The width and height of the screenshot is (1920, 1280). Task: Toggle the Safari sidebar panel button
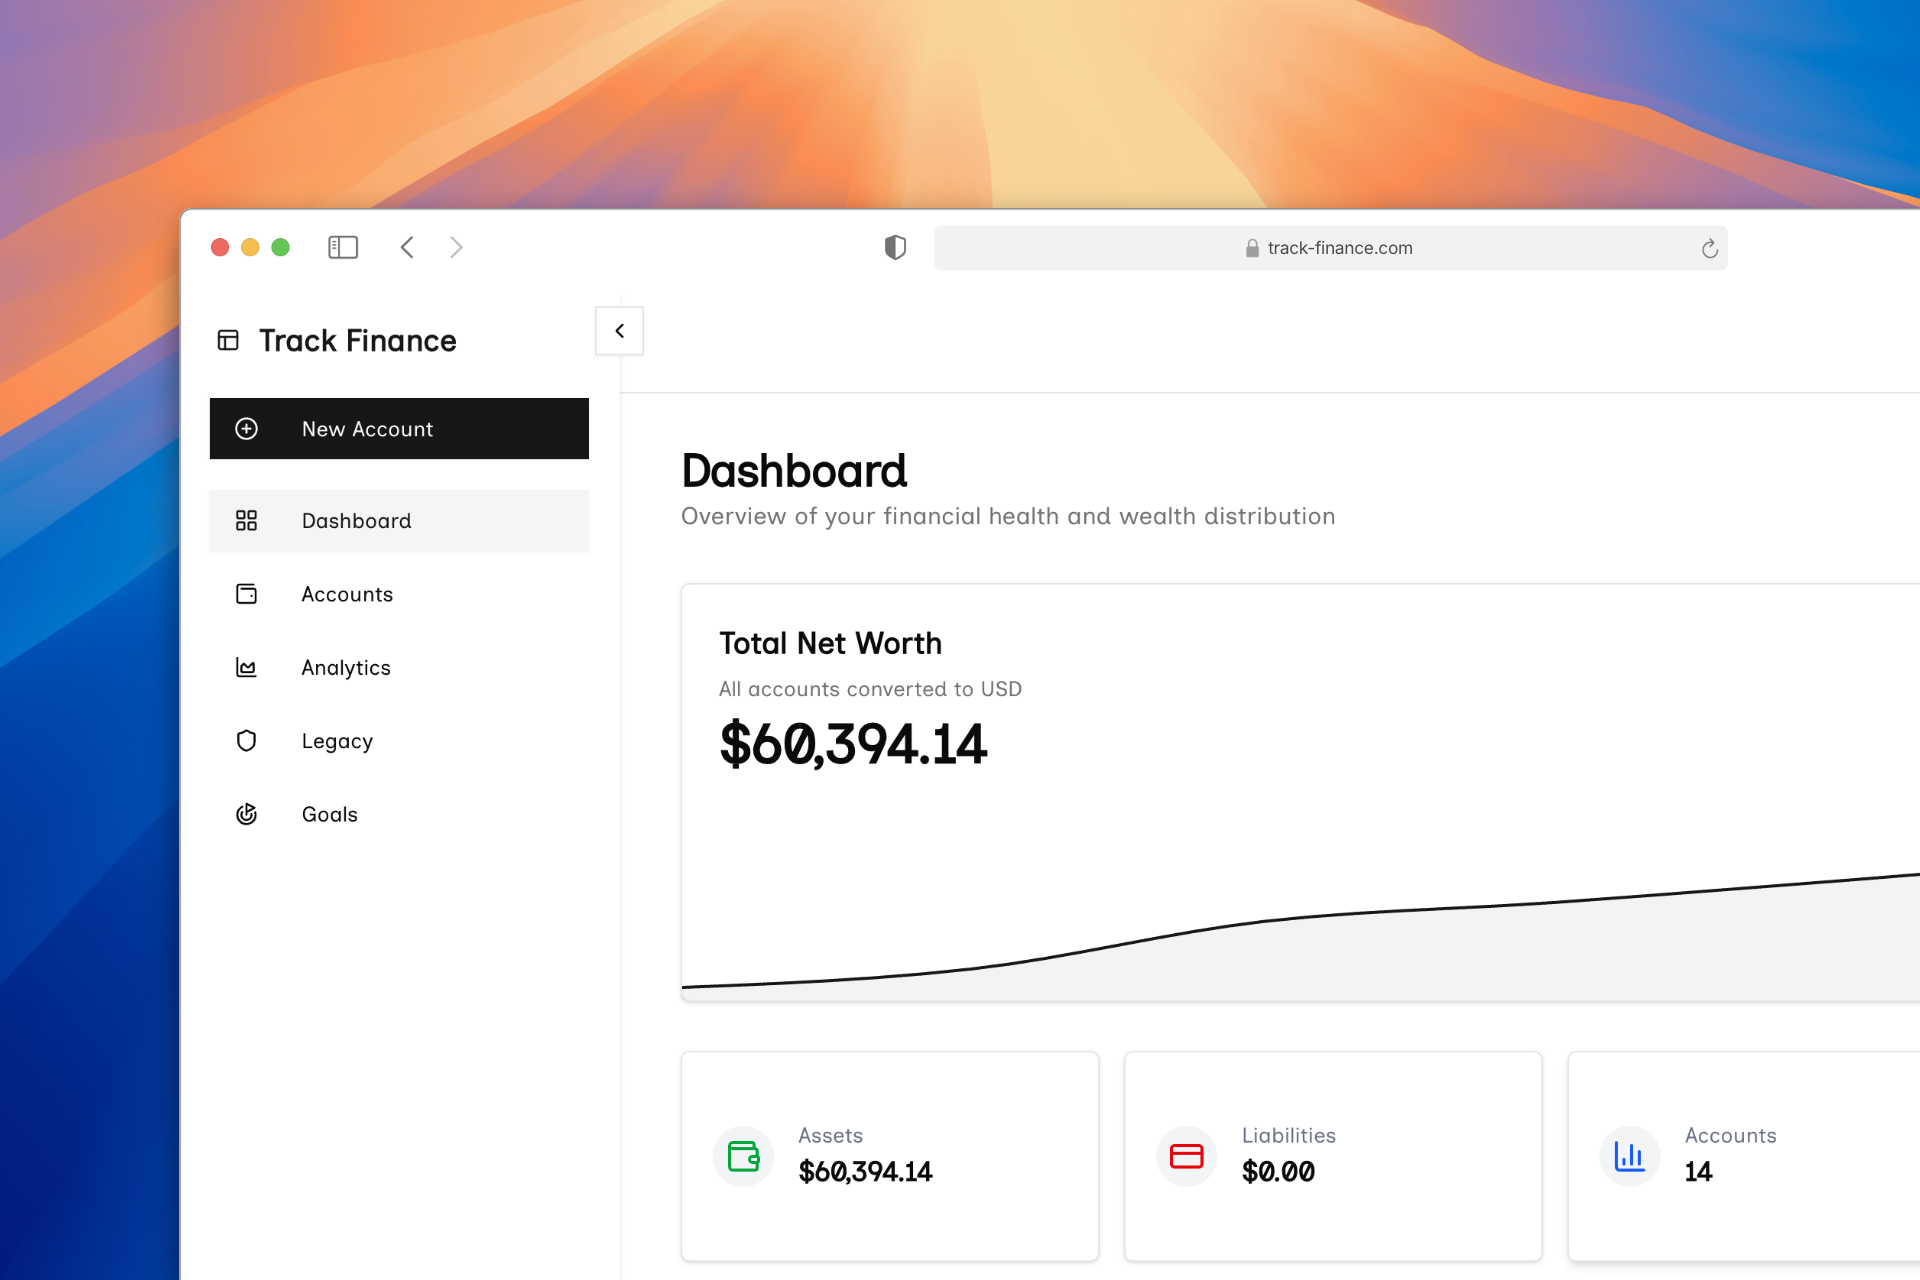click(x=343, y=247)
